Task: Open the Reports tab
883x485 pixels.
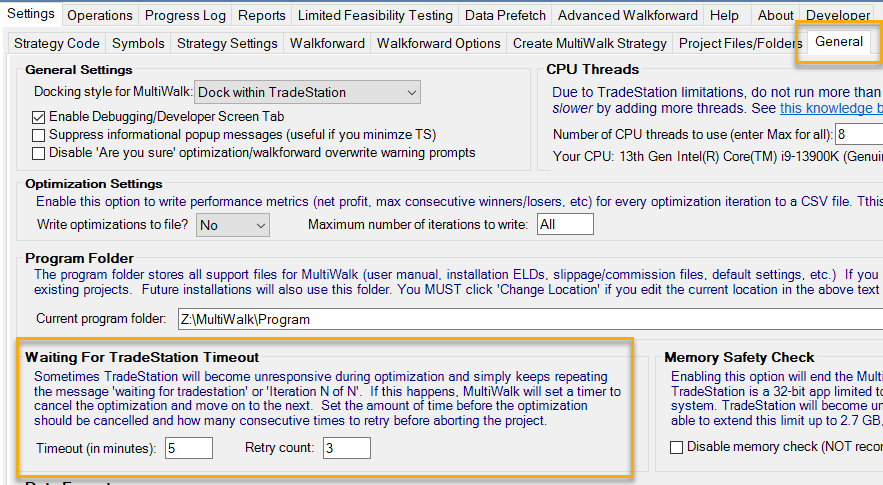Action: (x=262, y=15)
